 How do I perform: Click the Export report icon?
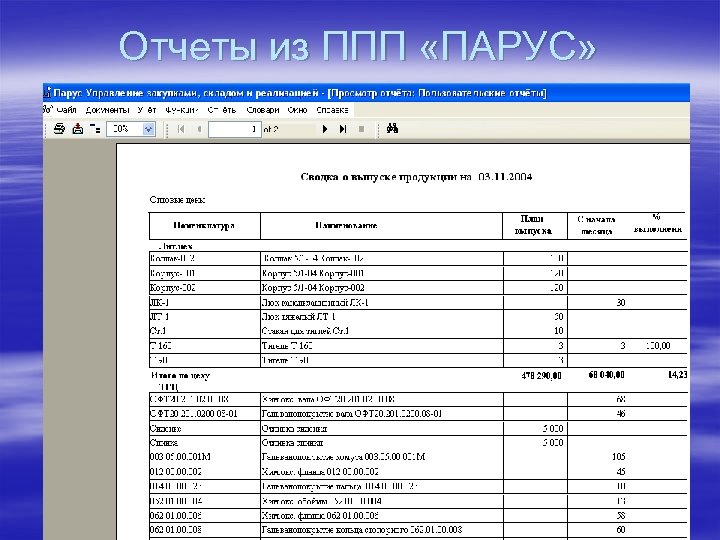78,129
